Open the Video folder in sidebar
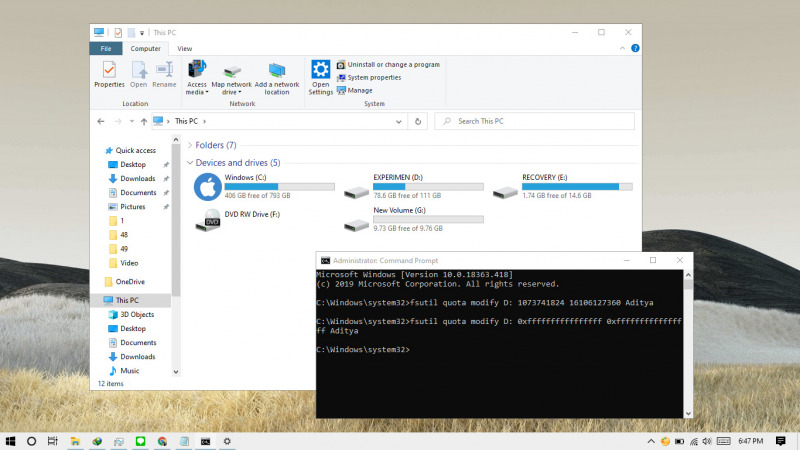The width and height of the screenshot is (800, 450). point(123,263)
